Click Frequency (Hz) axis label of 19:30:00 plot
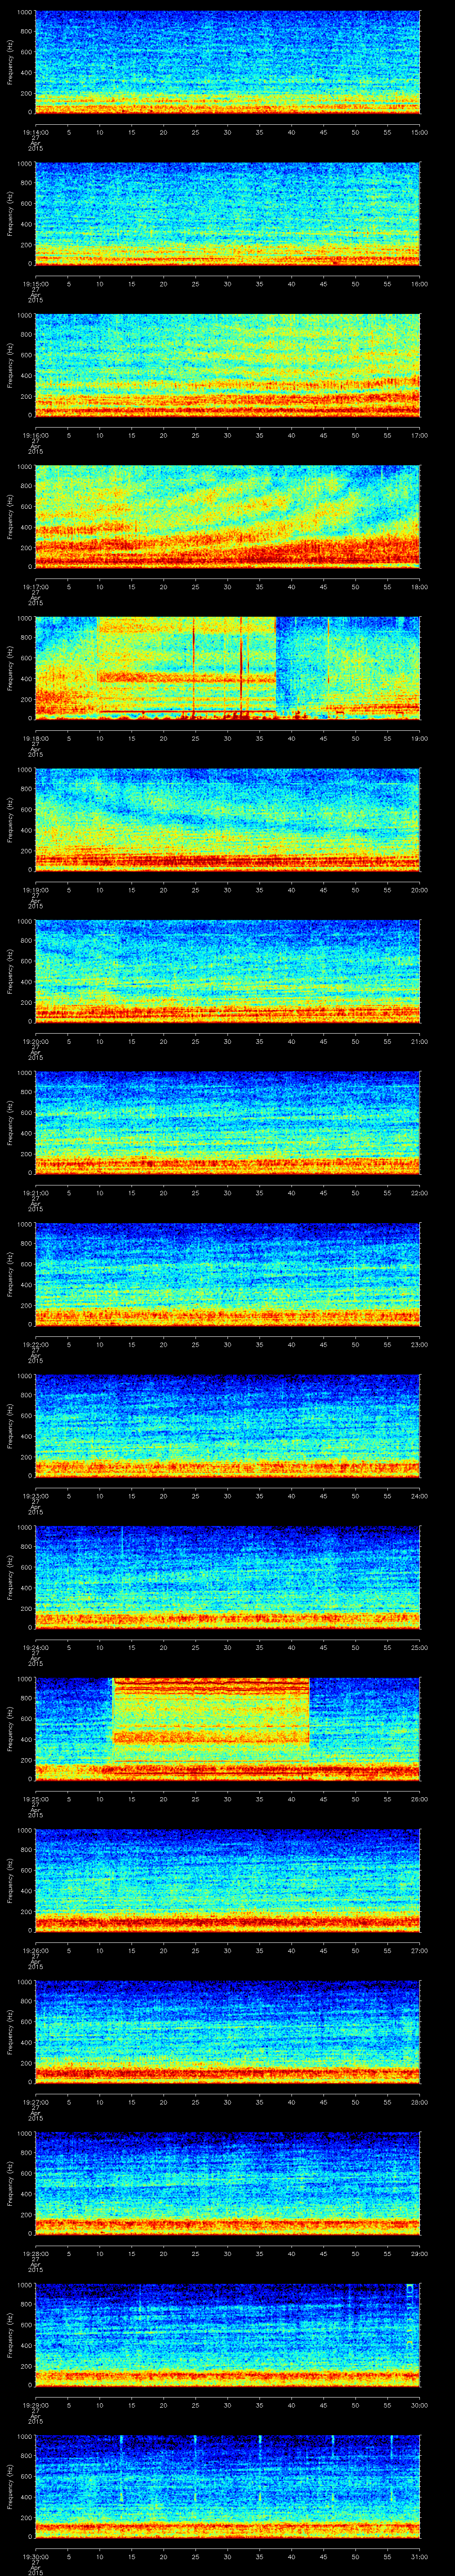This screenshot has width=455, height=2576. (10, 2488)
